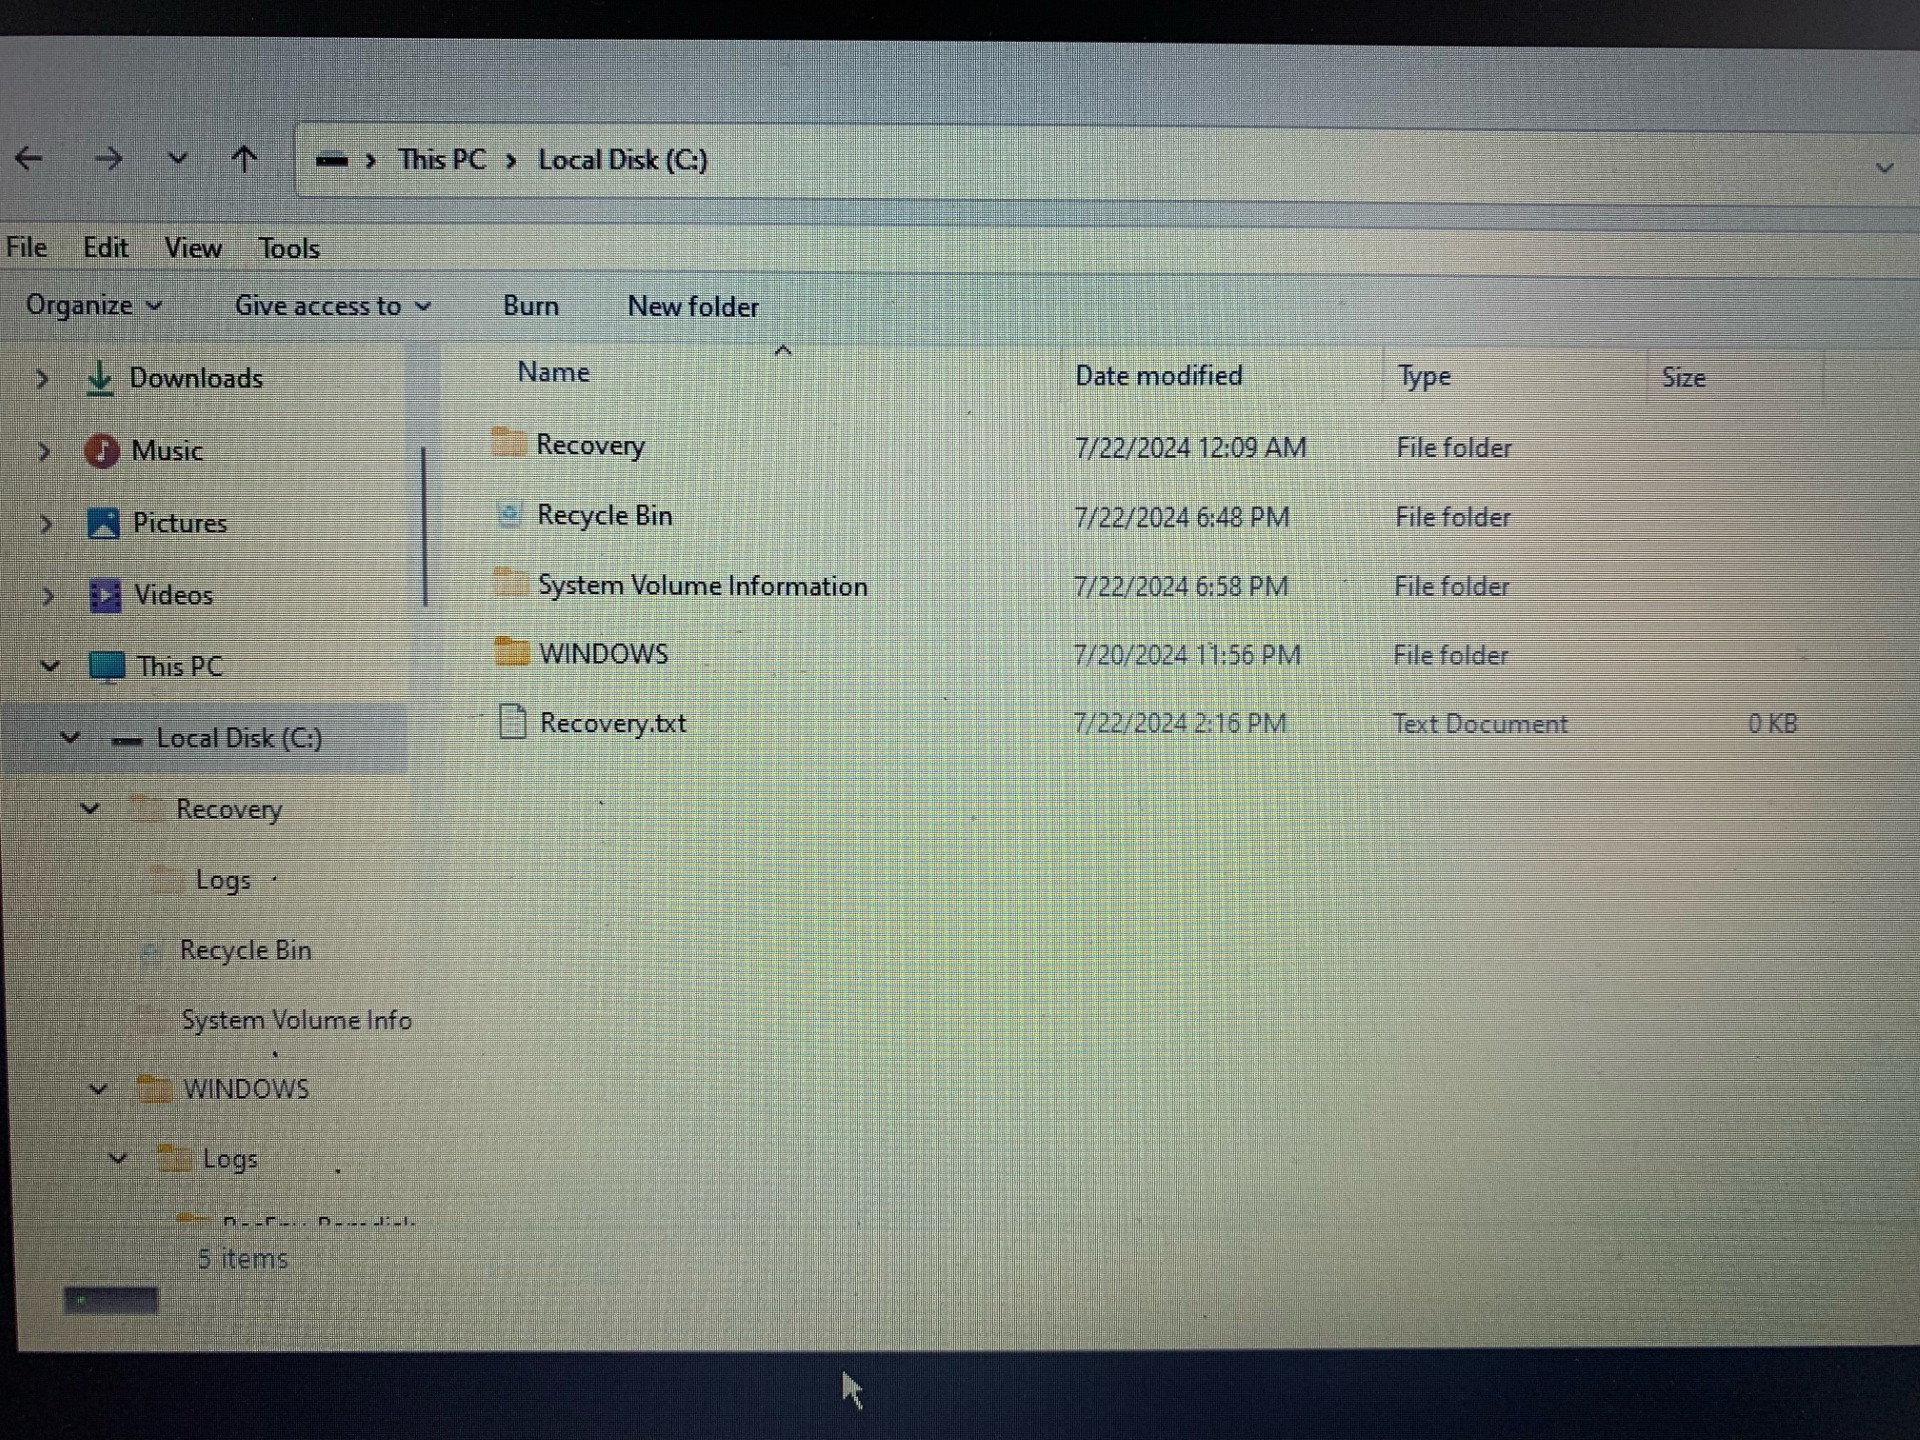The width and height of the screenshot is (1920, 1440).
Task: Open the Organize dropdown
Action: point(93,305)
